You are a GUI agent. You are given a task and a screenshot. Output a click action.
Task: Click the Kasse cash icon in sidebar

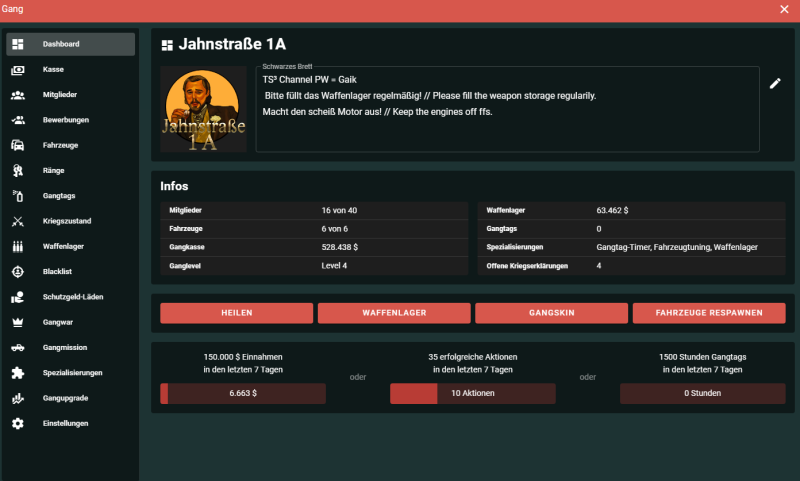(x=18, y=70)
